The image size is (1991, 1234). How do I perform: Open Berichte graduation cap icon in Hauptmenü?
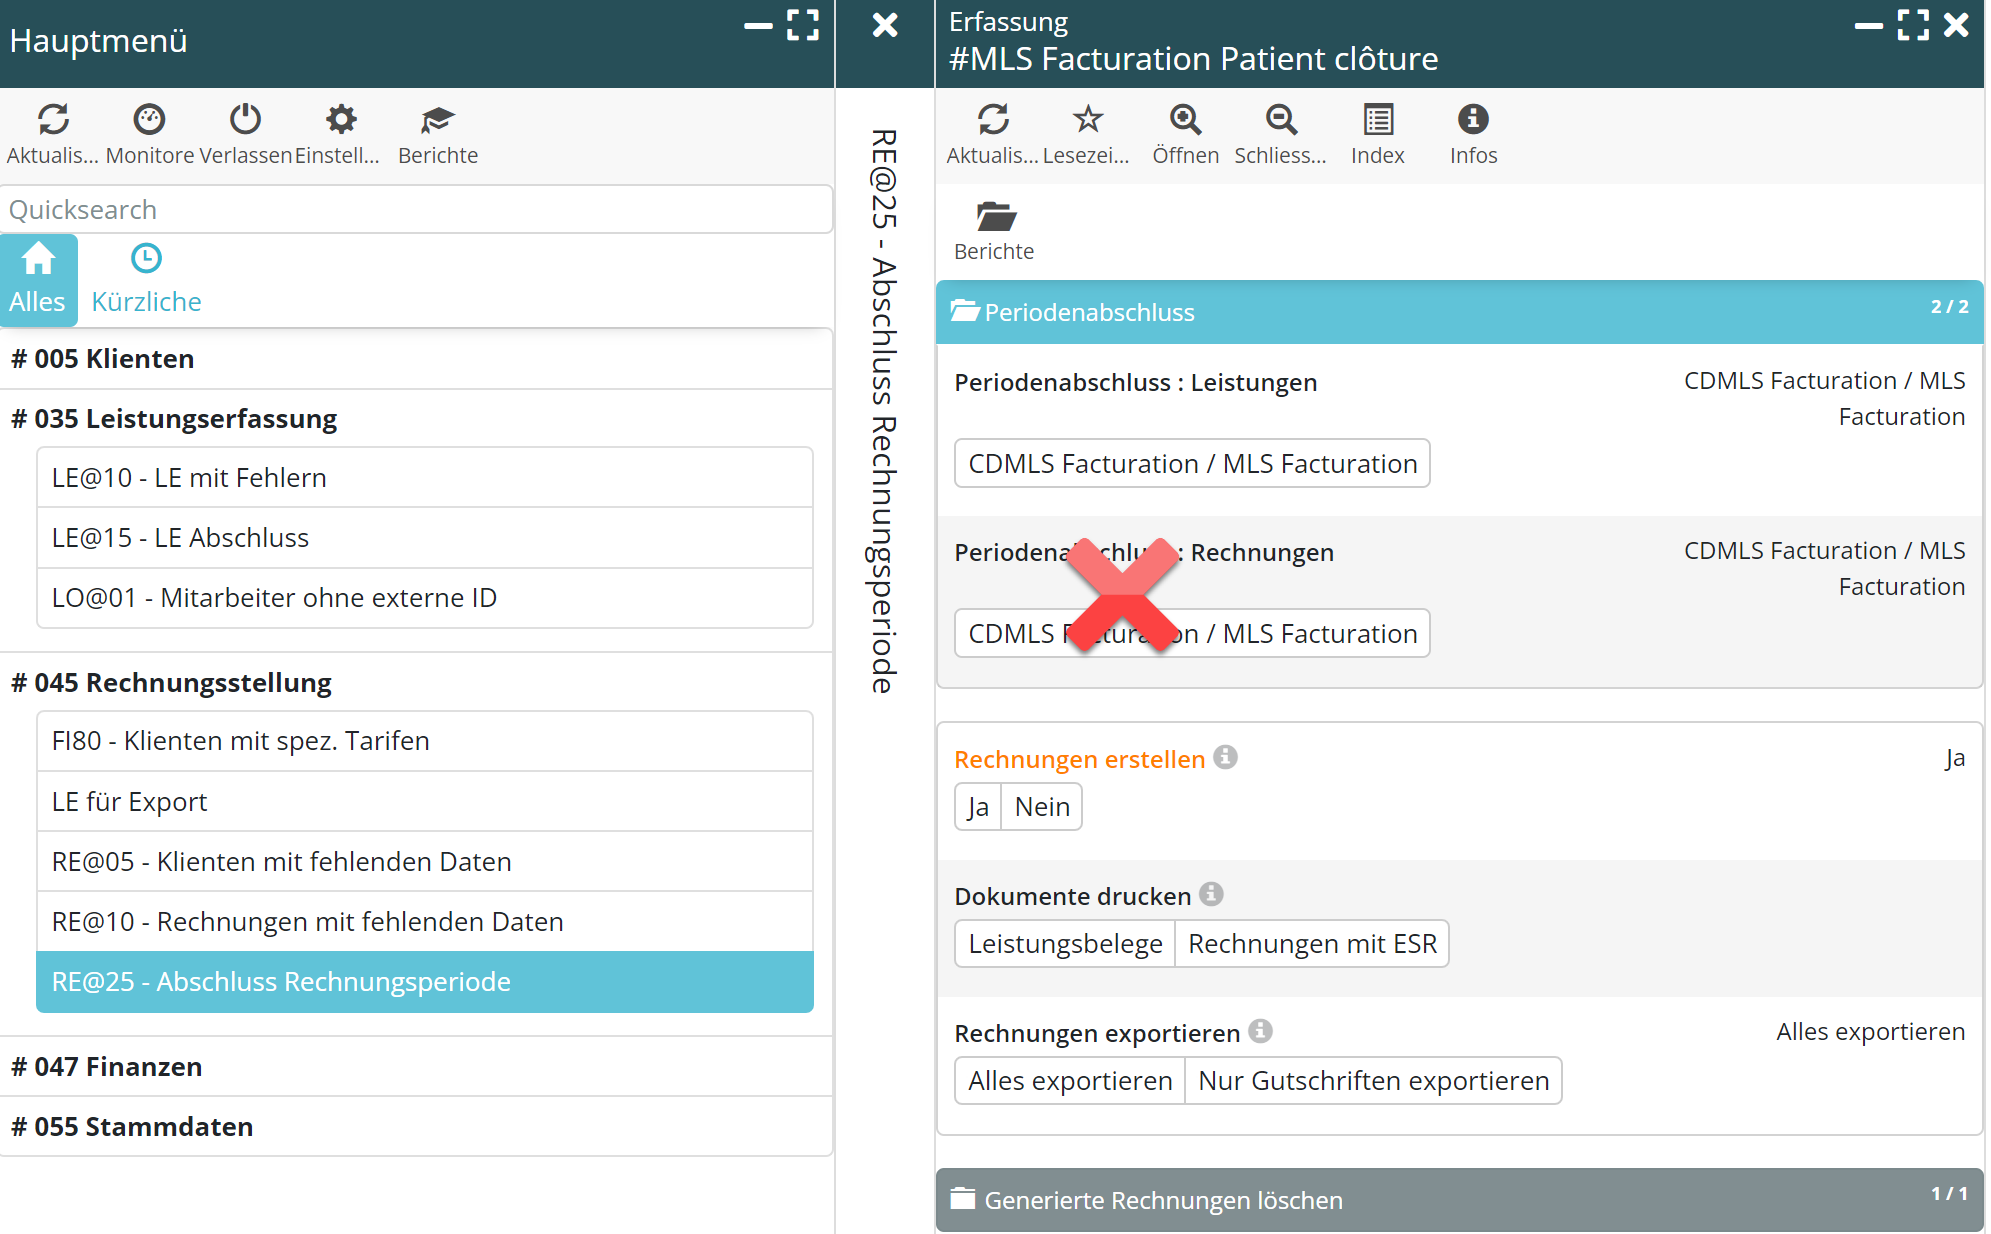click(x=437, y=120)
